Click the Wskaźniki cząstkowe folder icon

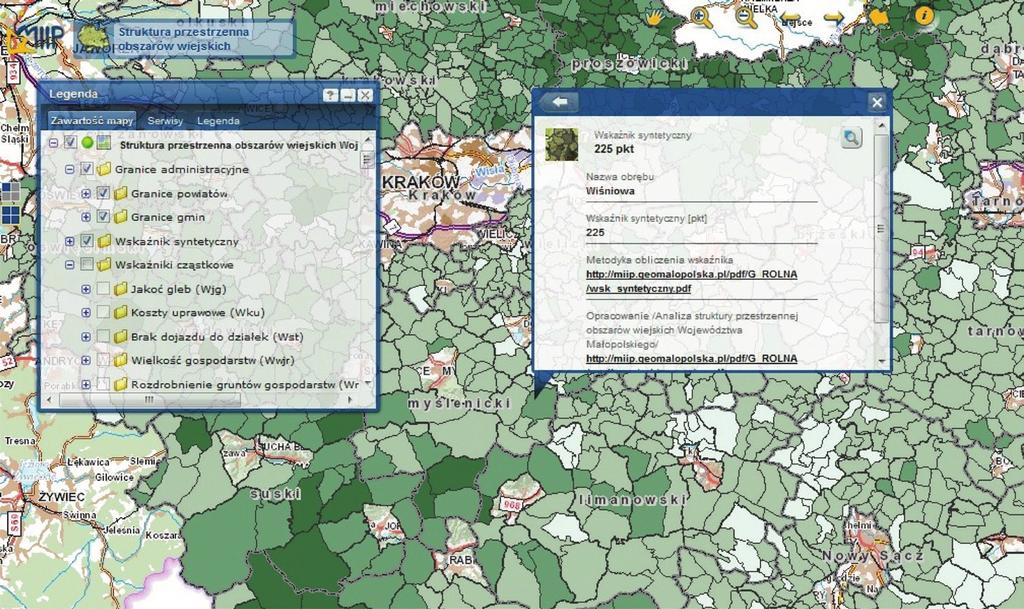(x=104, y=264)
